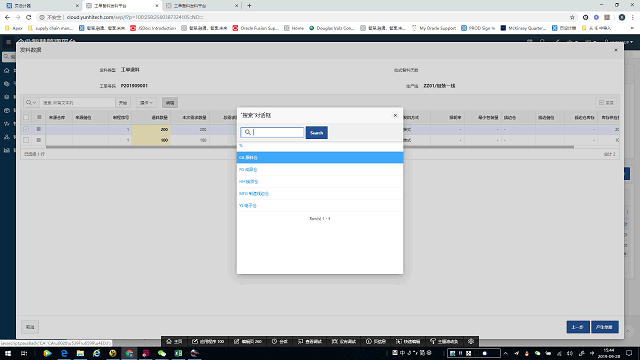640x360 pixels.
Task: Uncheck the checkbox of the row with 200
Action: coord(26,129)
